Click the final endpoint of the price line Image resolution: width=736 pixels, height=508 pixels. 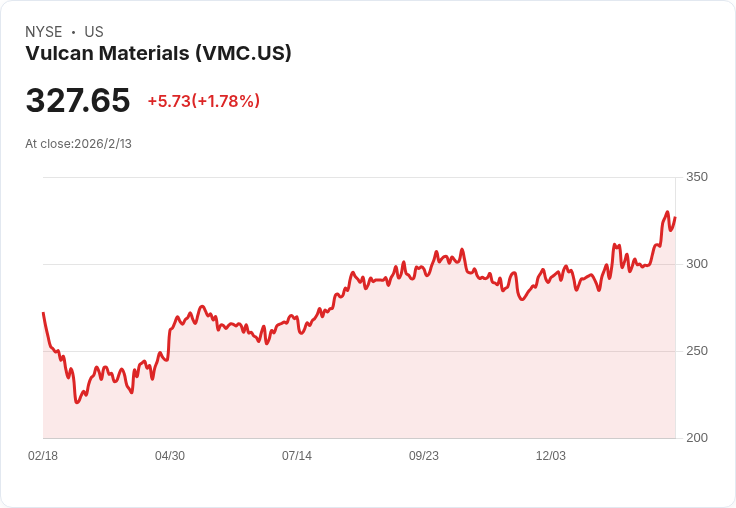675,218
